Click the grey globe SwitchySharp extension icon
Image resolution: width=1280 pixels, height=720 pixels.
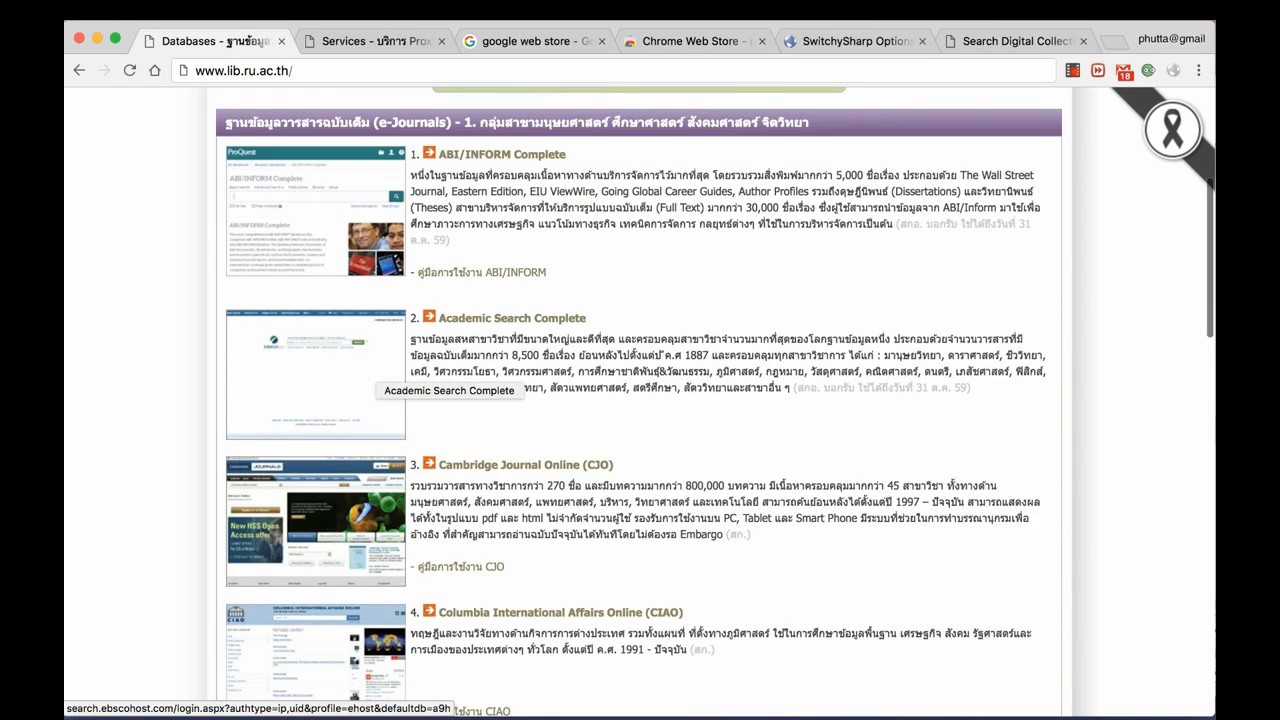click(1173, 70)
